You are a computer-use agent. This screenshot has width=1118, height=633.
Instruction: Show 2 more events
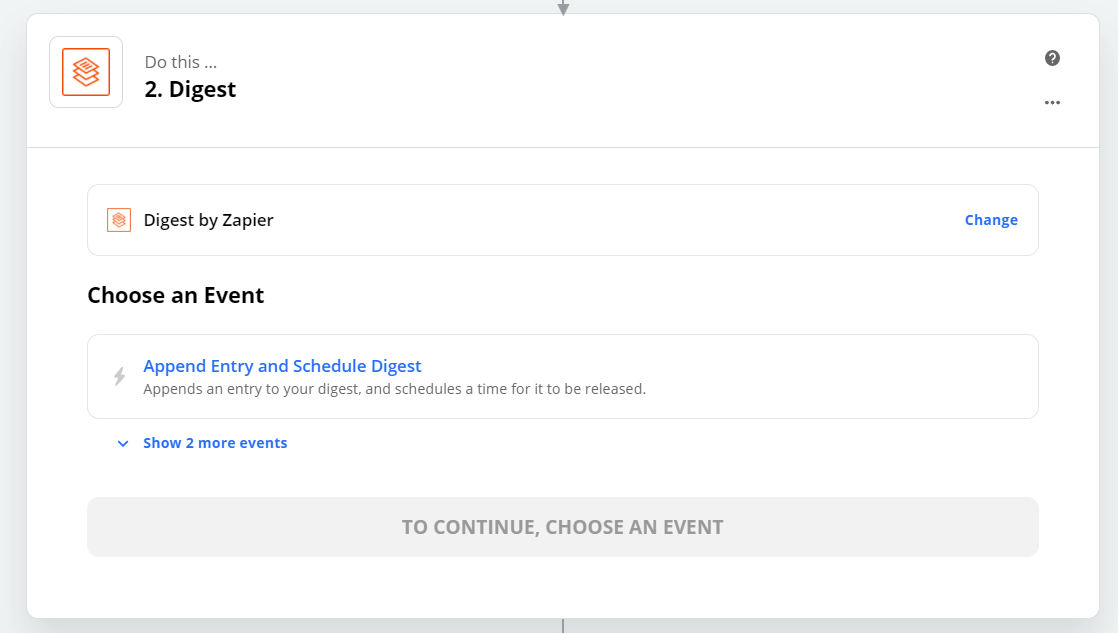click(x=215, y=443)
